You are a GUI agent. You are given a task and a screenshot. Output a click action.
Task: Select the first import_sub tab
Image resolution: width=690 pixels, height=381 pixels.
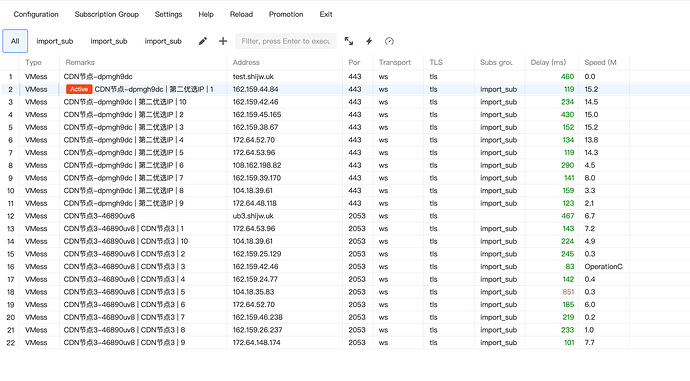point(55,41)
